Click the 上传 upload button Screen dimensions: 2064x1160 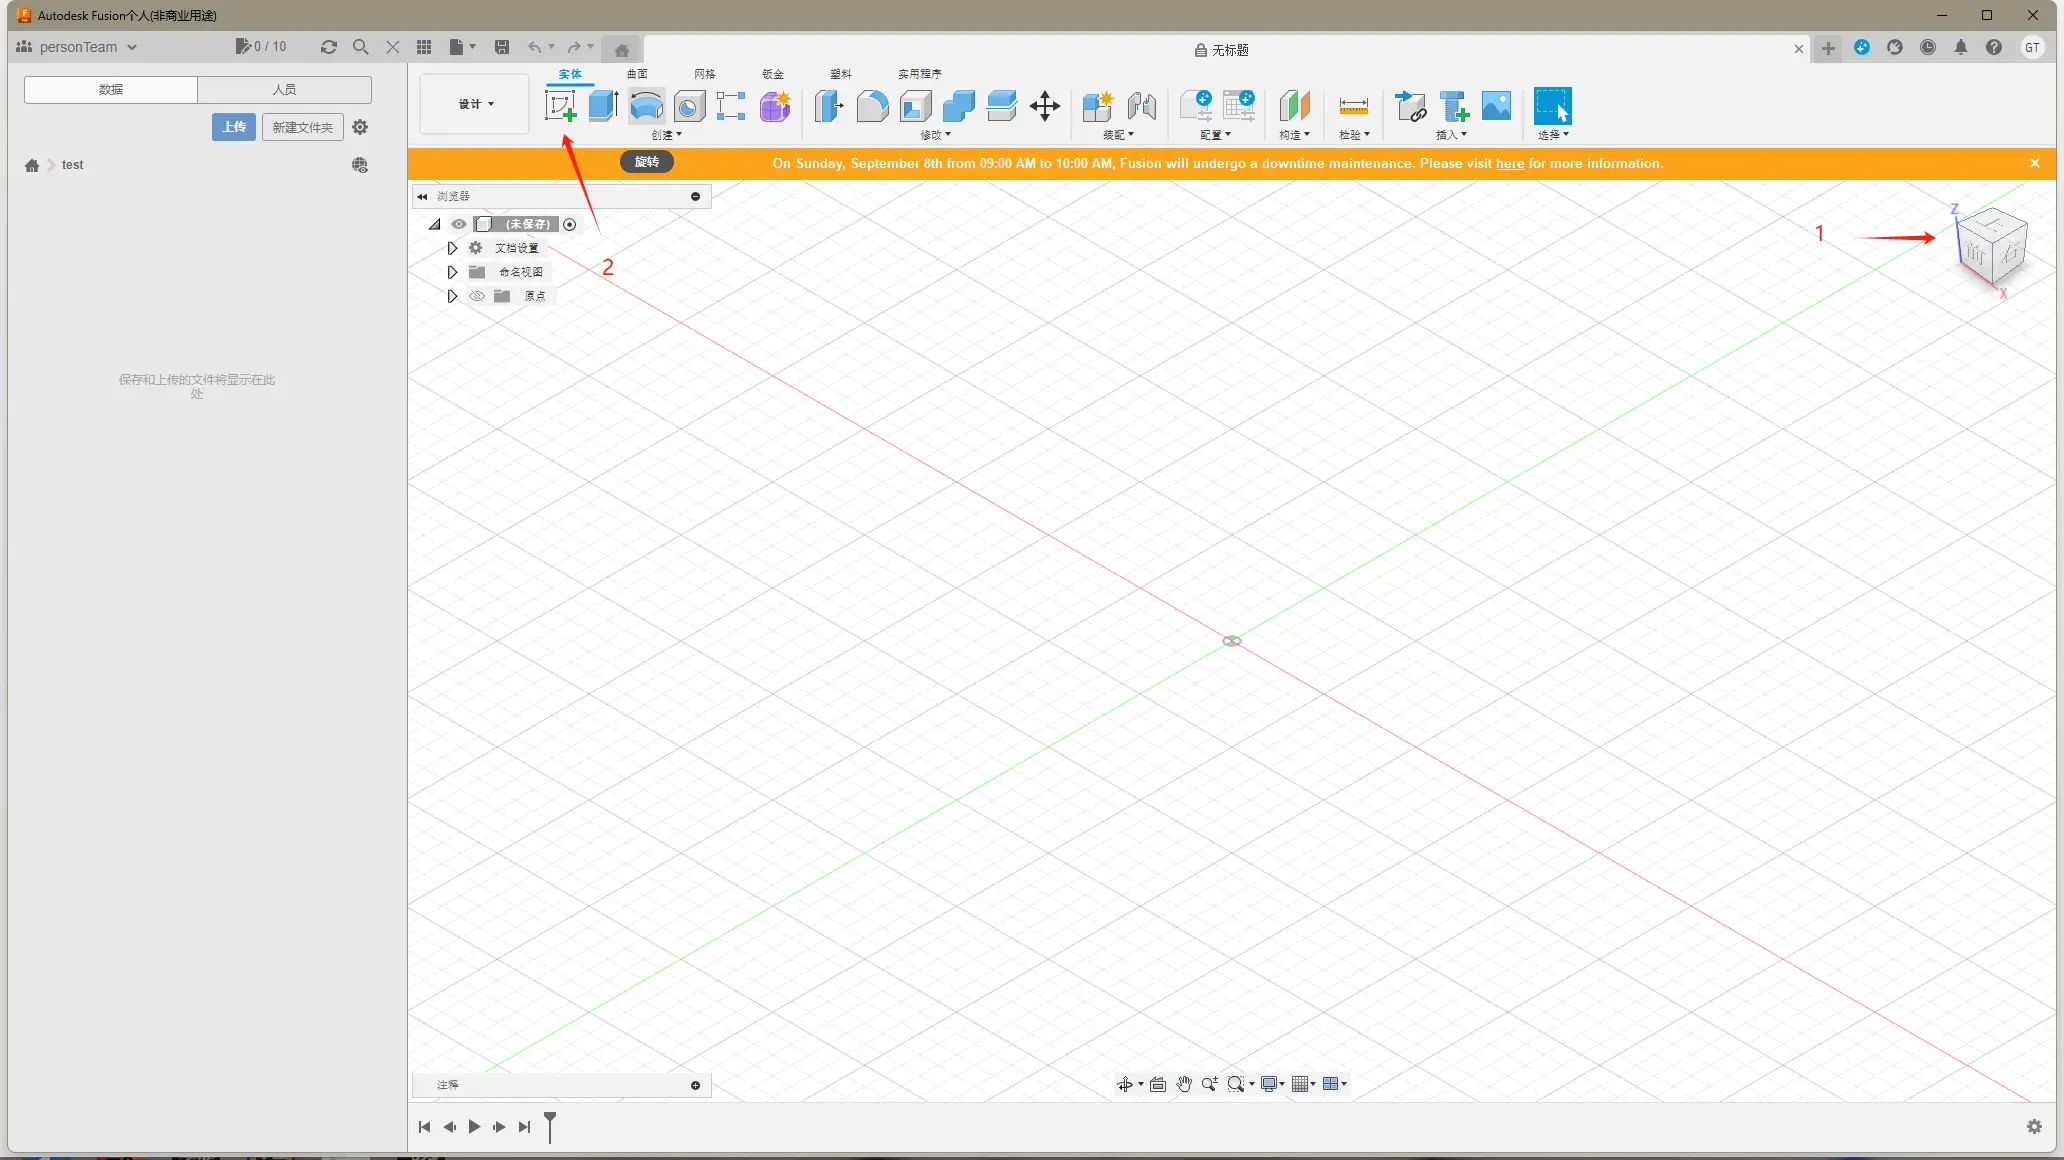(x=234, y=127)
